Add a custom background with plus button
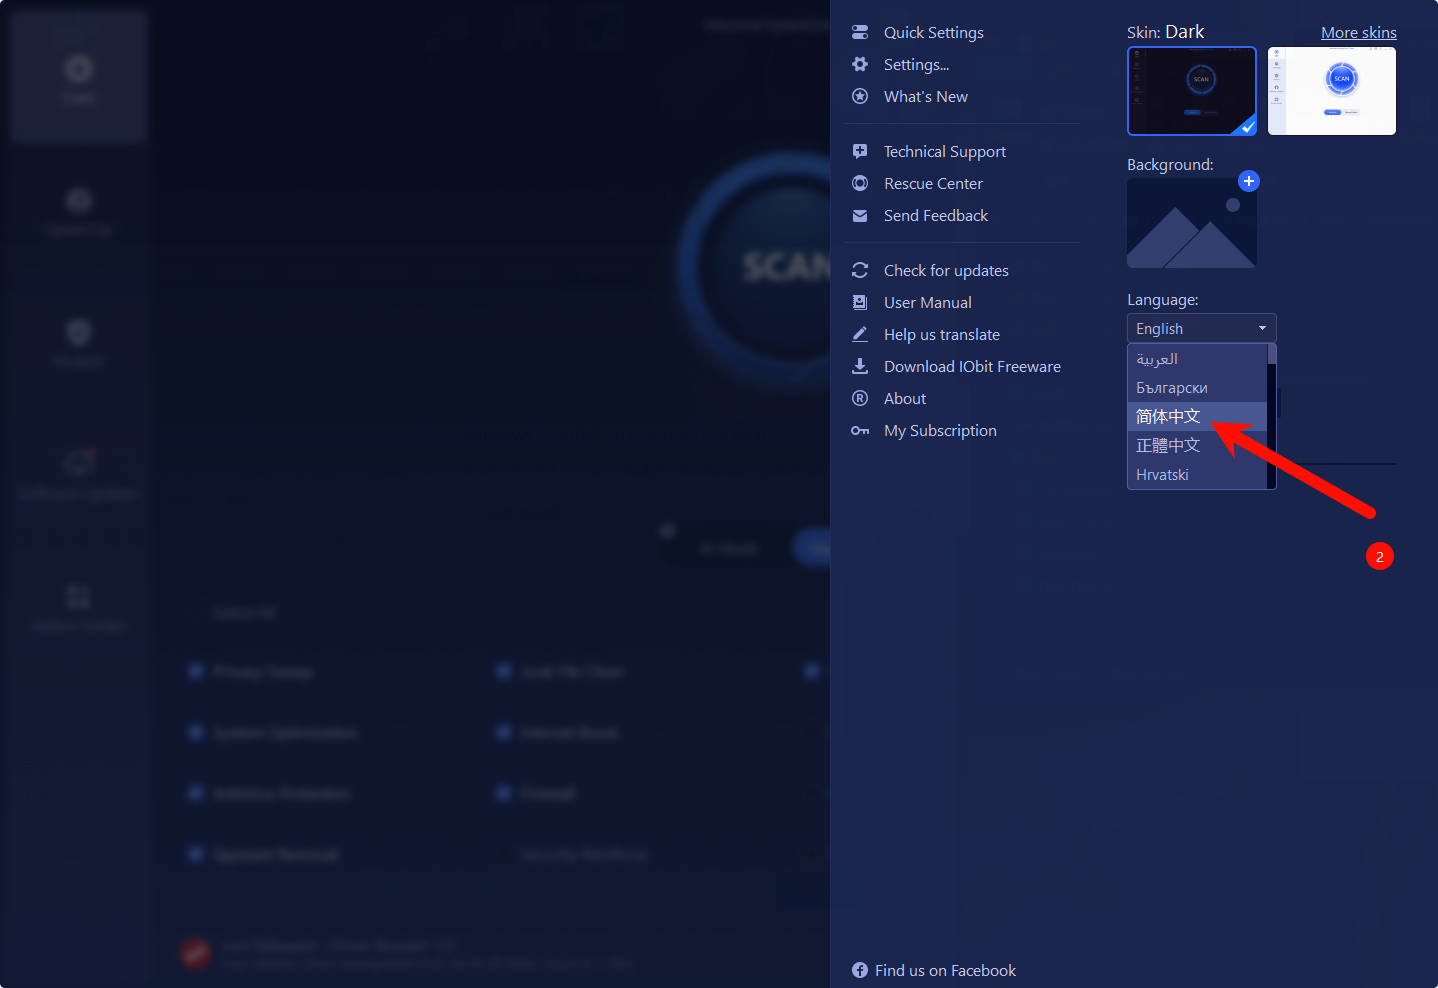1438x988 pixels. coord(1248,181)
